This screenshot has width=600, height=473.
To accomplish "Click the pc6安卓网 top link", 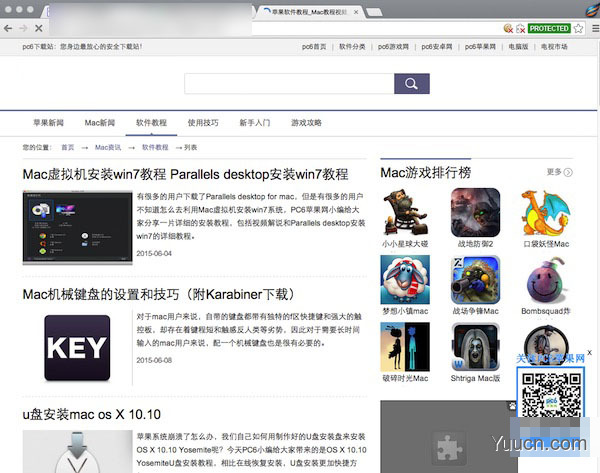I will pos(437,47).
